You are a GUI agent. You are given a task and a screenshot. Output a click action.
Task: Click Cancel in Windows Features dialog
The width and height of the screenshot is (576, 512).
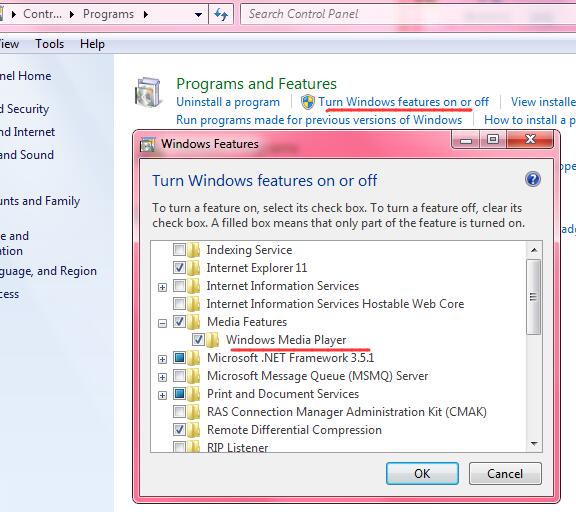505,473
